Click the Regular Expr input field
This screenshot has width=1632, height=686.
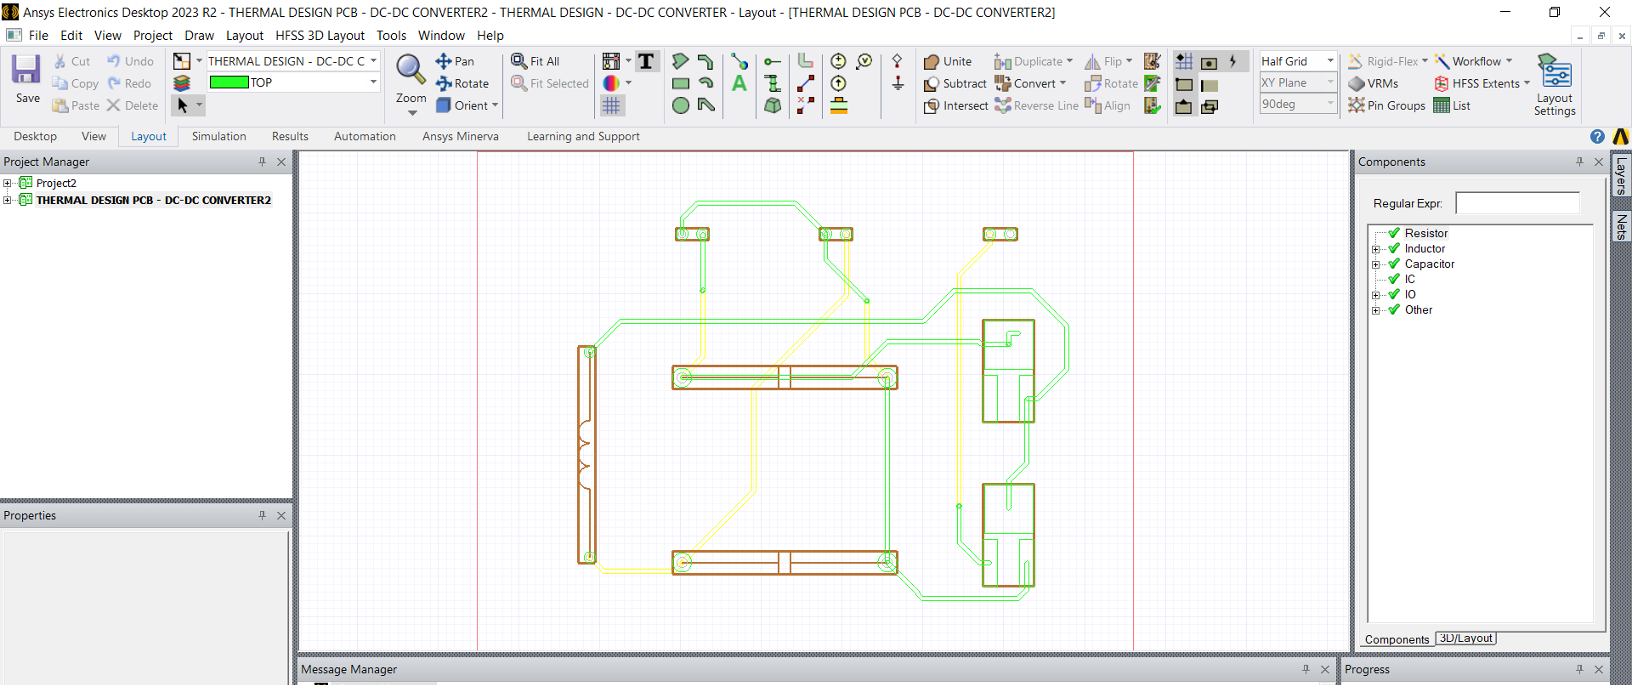tap(1516, 203)
